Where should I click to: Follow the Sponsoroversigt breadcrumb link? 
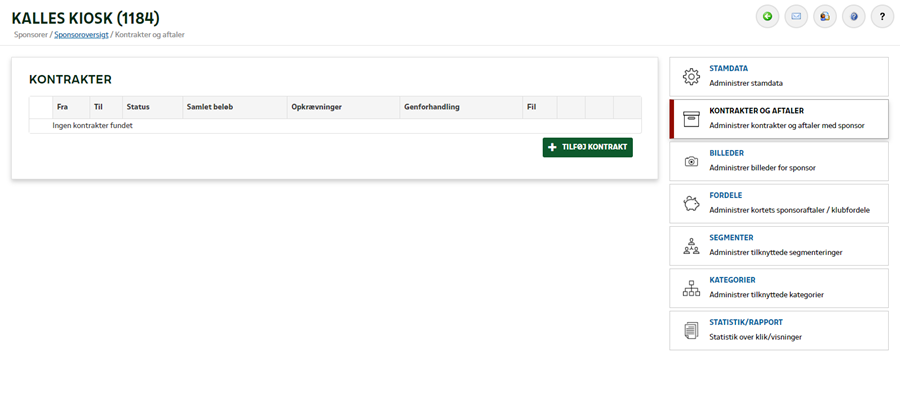pyautogui.click(x=80, y=35)
